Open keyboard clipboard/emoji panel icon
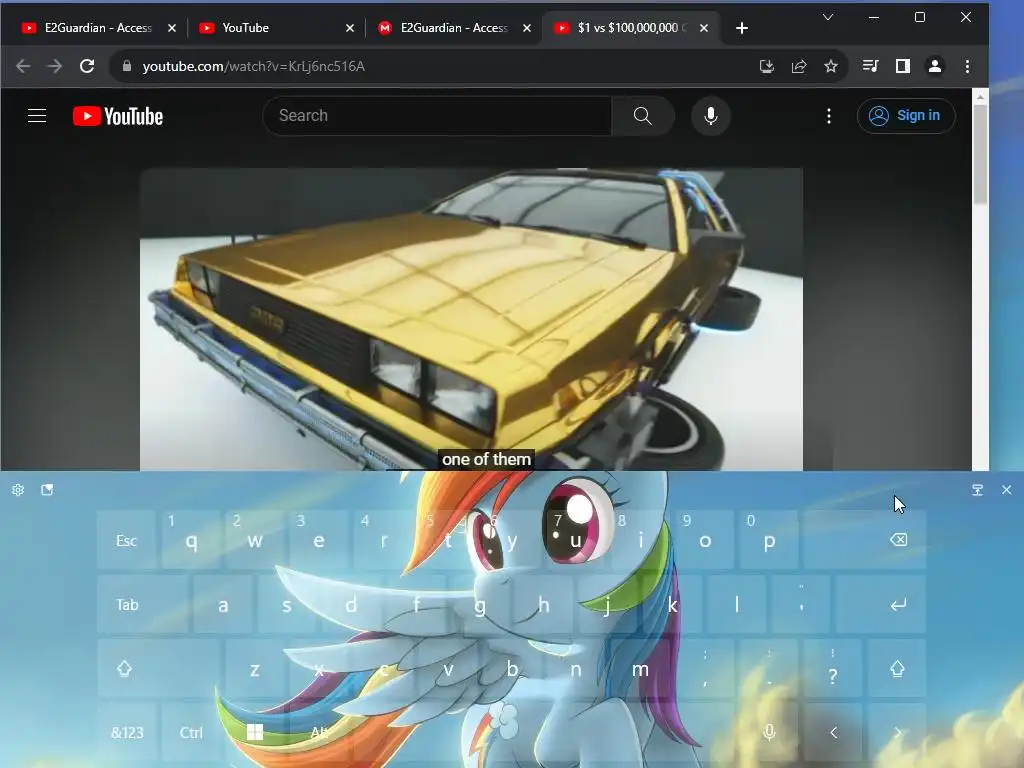The image size is (1024, 768). click(x=47, y=490)
